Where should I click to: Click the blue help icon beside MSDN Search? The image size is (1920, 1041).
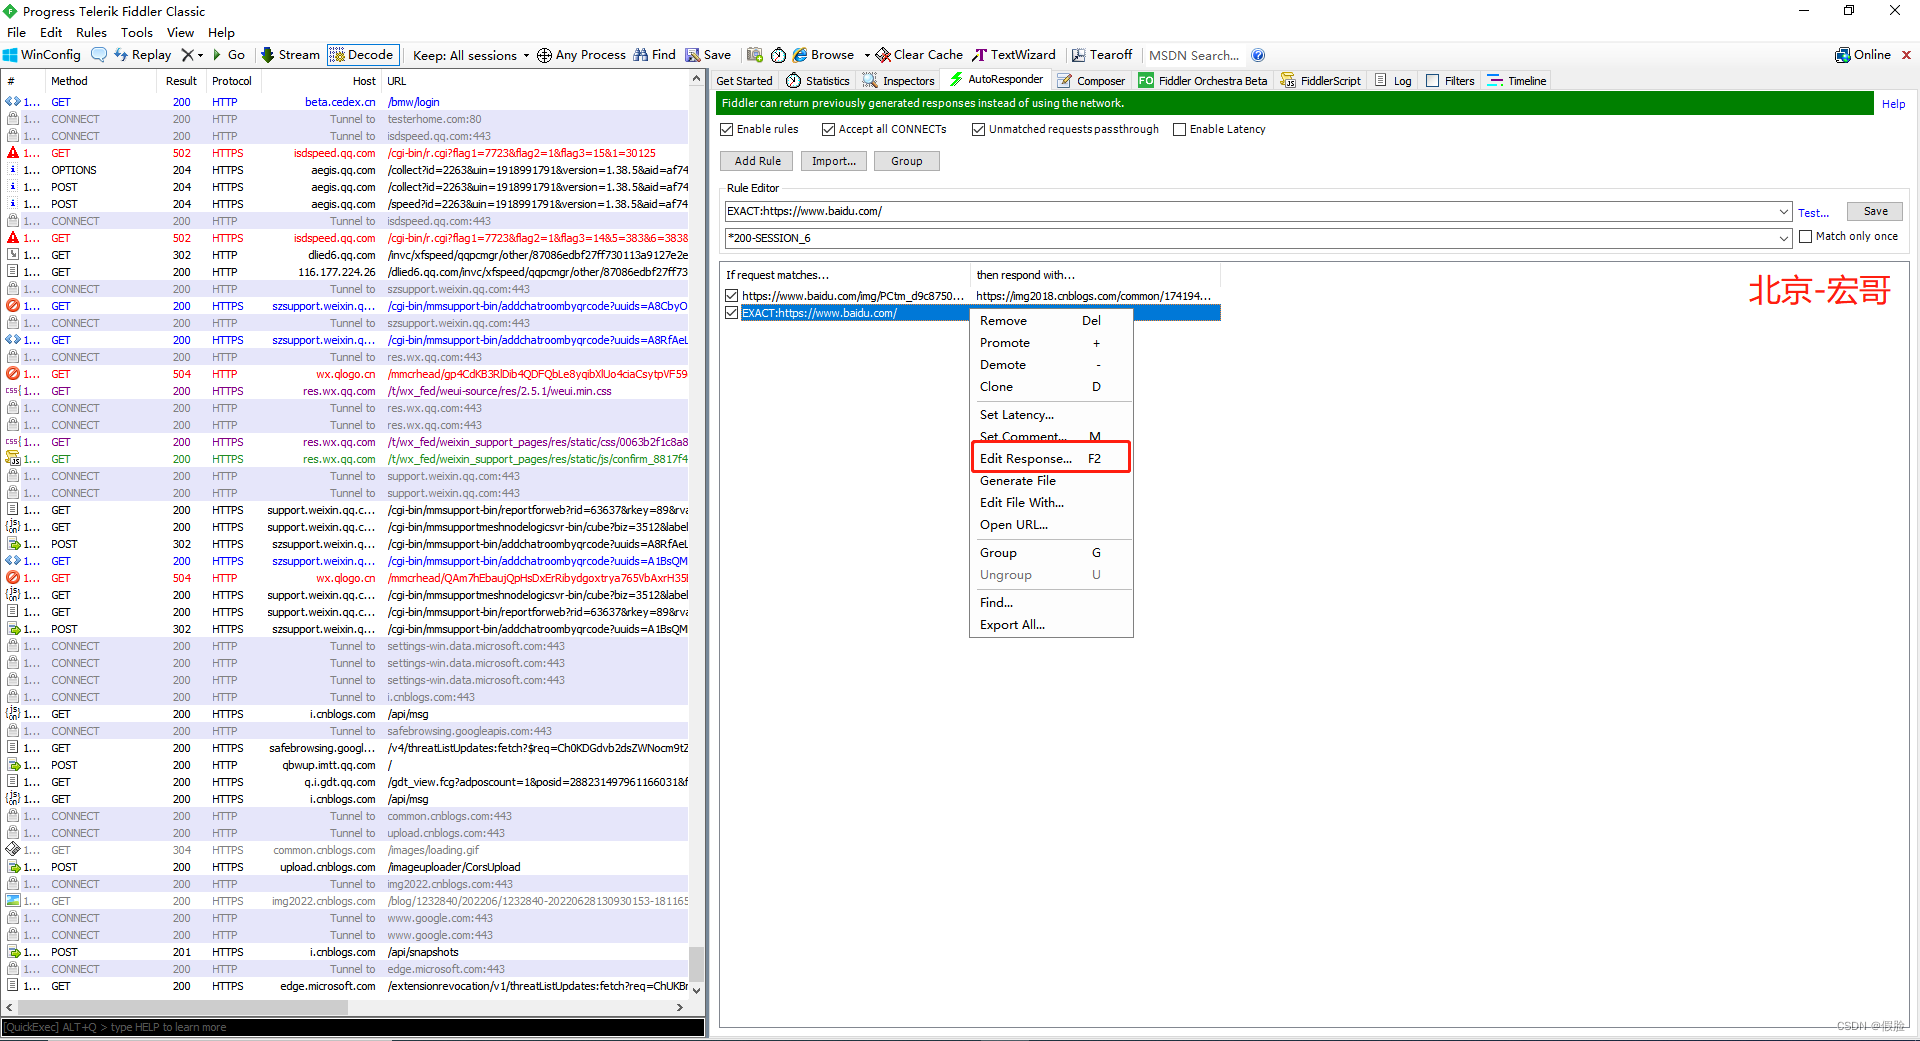coord(1258,55)
